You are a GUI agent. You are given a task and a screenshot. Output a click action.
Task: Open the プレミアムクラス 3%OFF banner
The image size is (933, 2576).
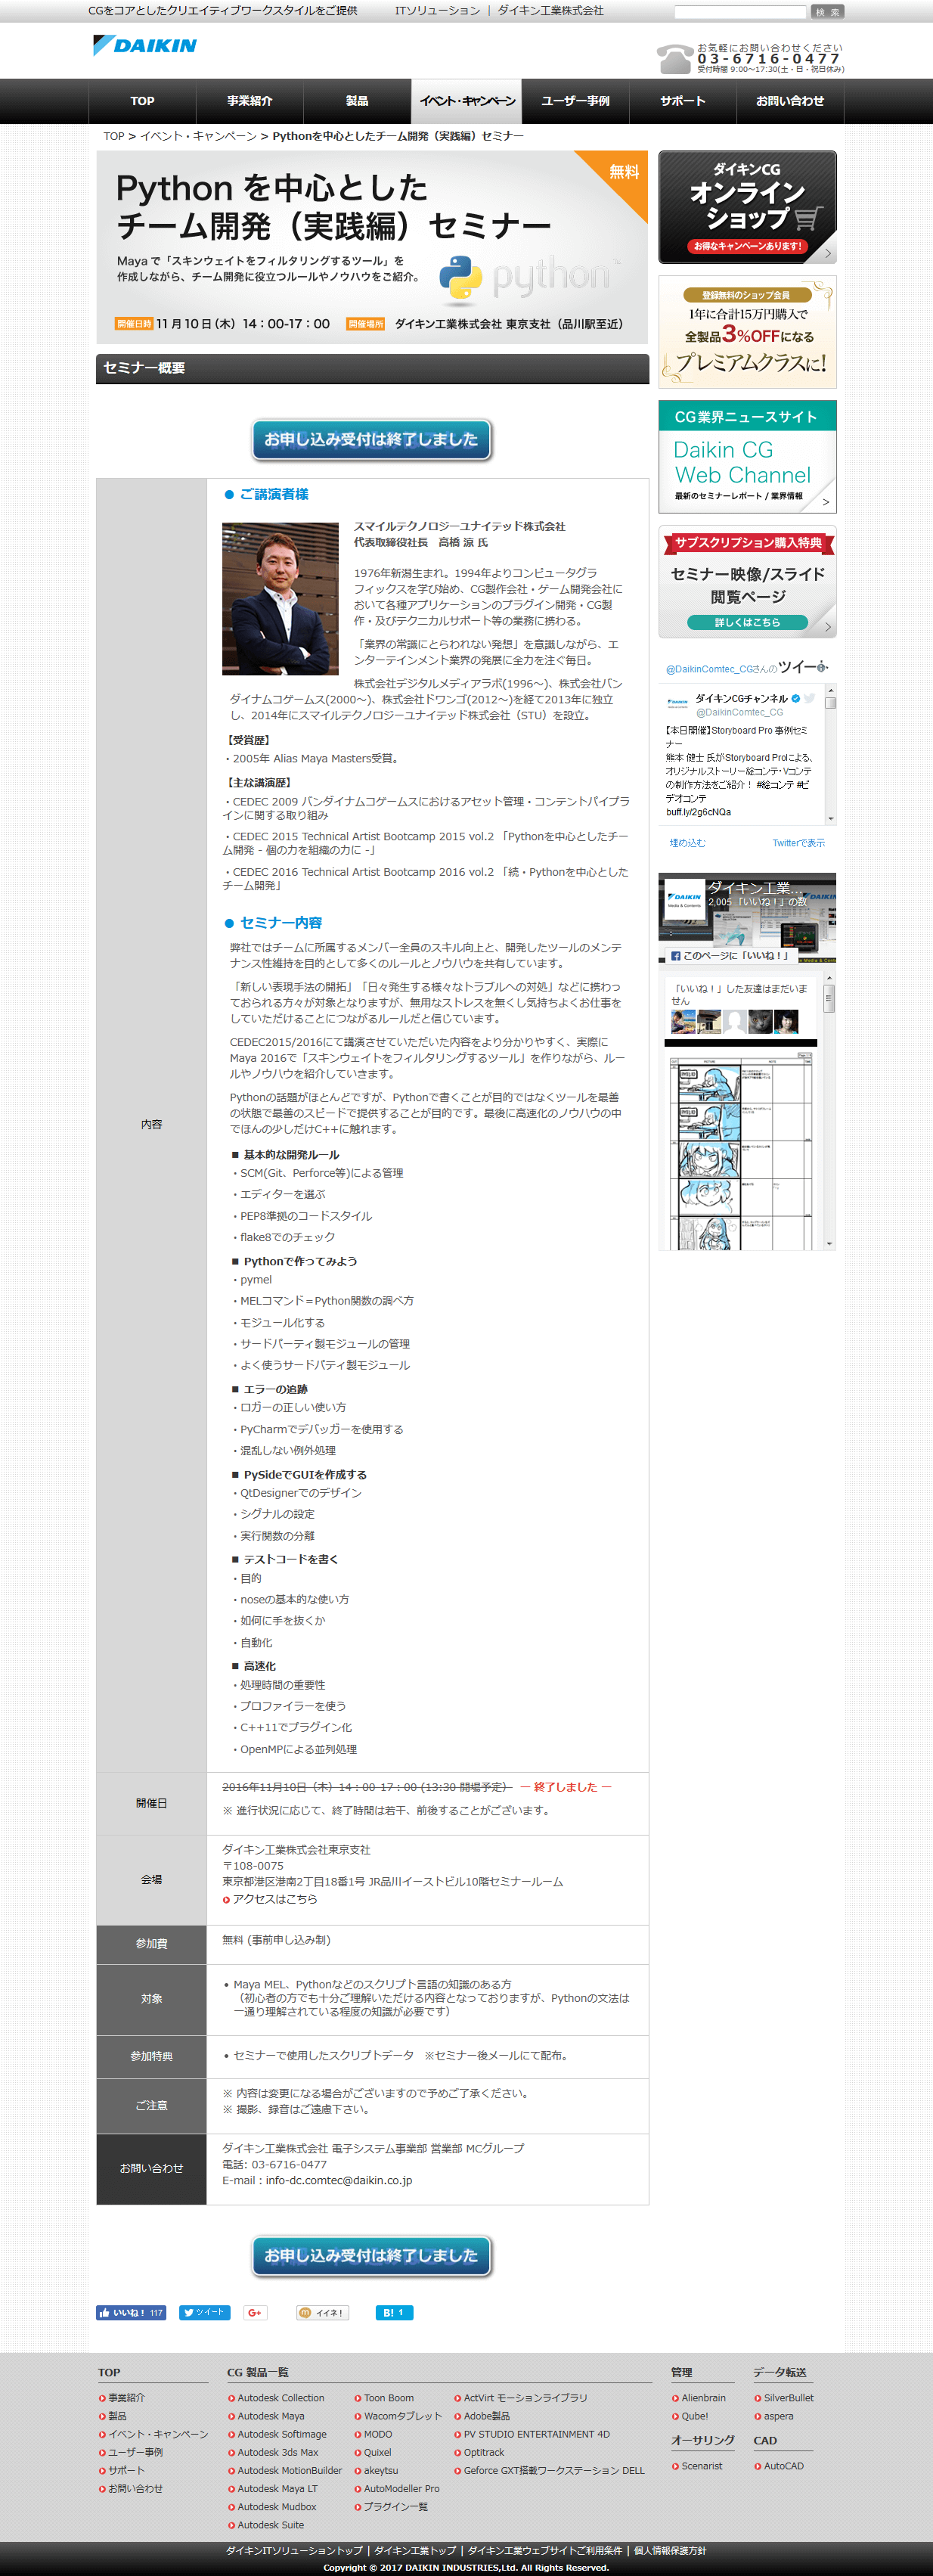(x=747, y=332)
